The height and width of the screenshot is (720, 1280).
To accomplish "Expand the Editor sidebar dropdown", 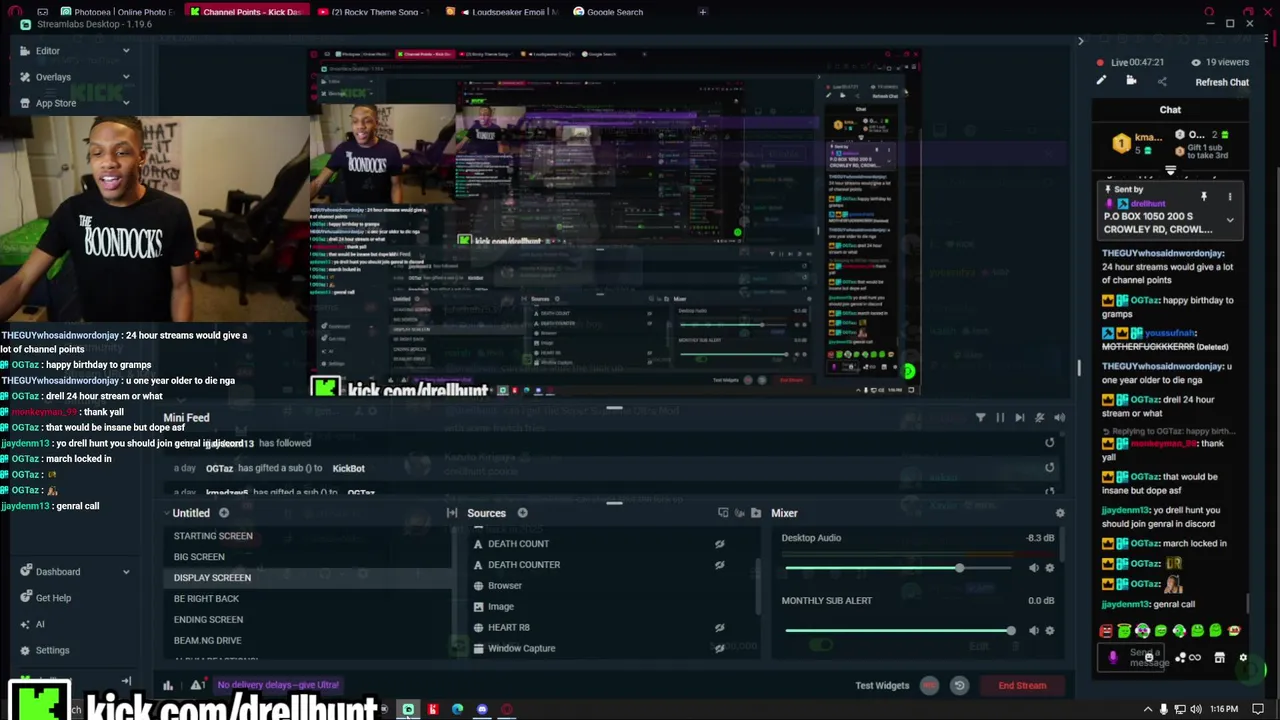I will (126, 51).
